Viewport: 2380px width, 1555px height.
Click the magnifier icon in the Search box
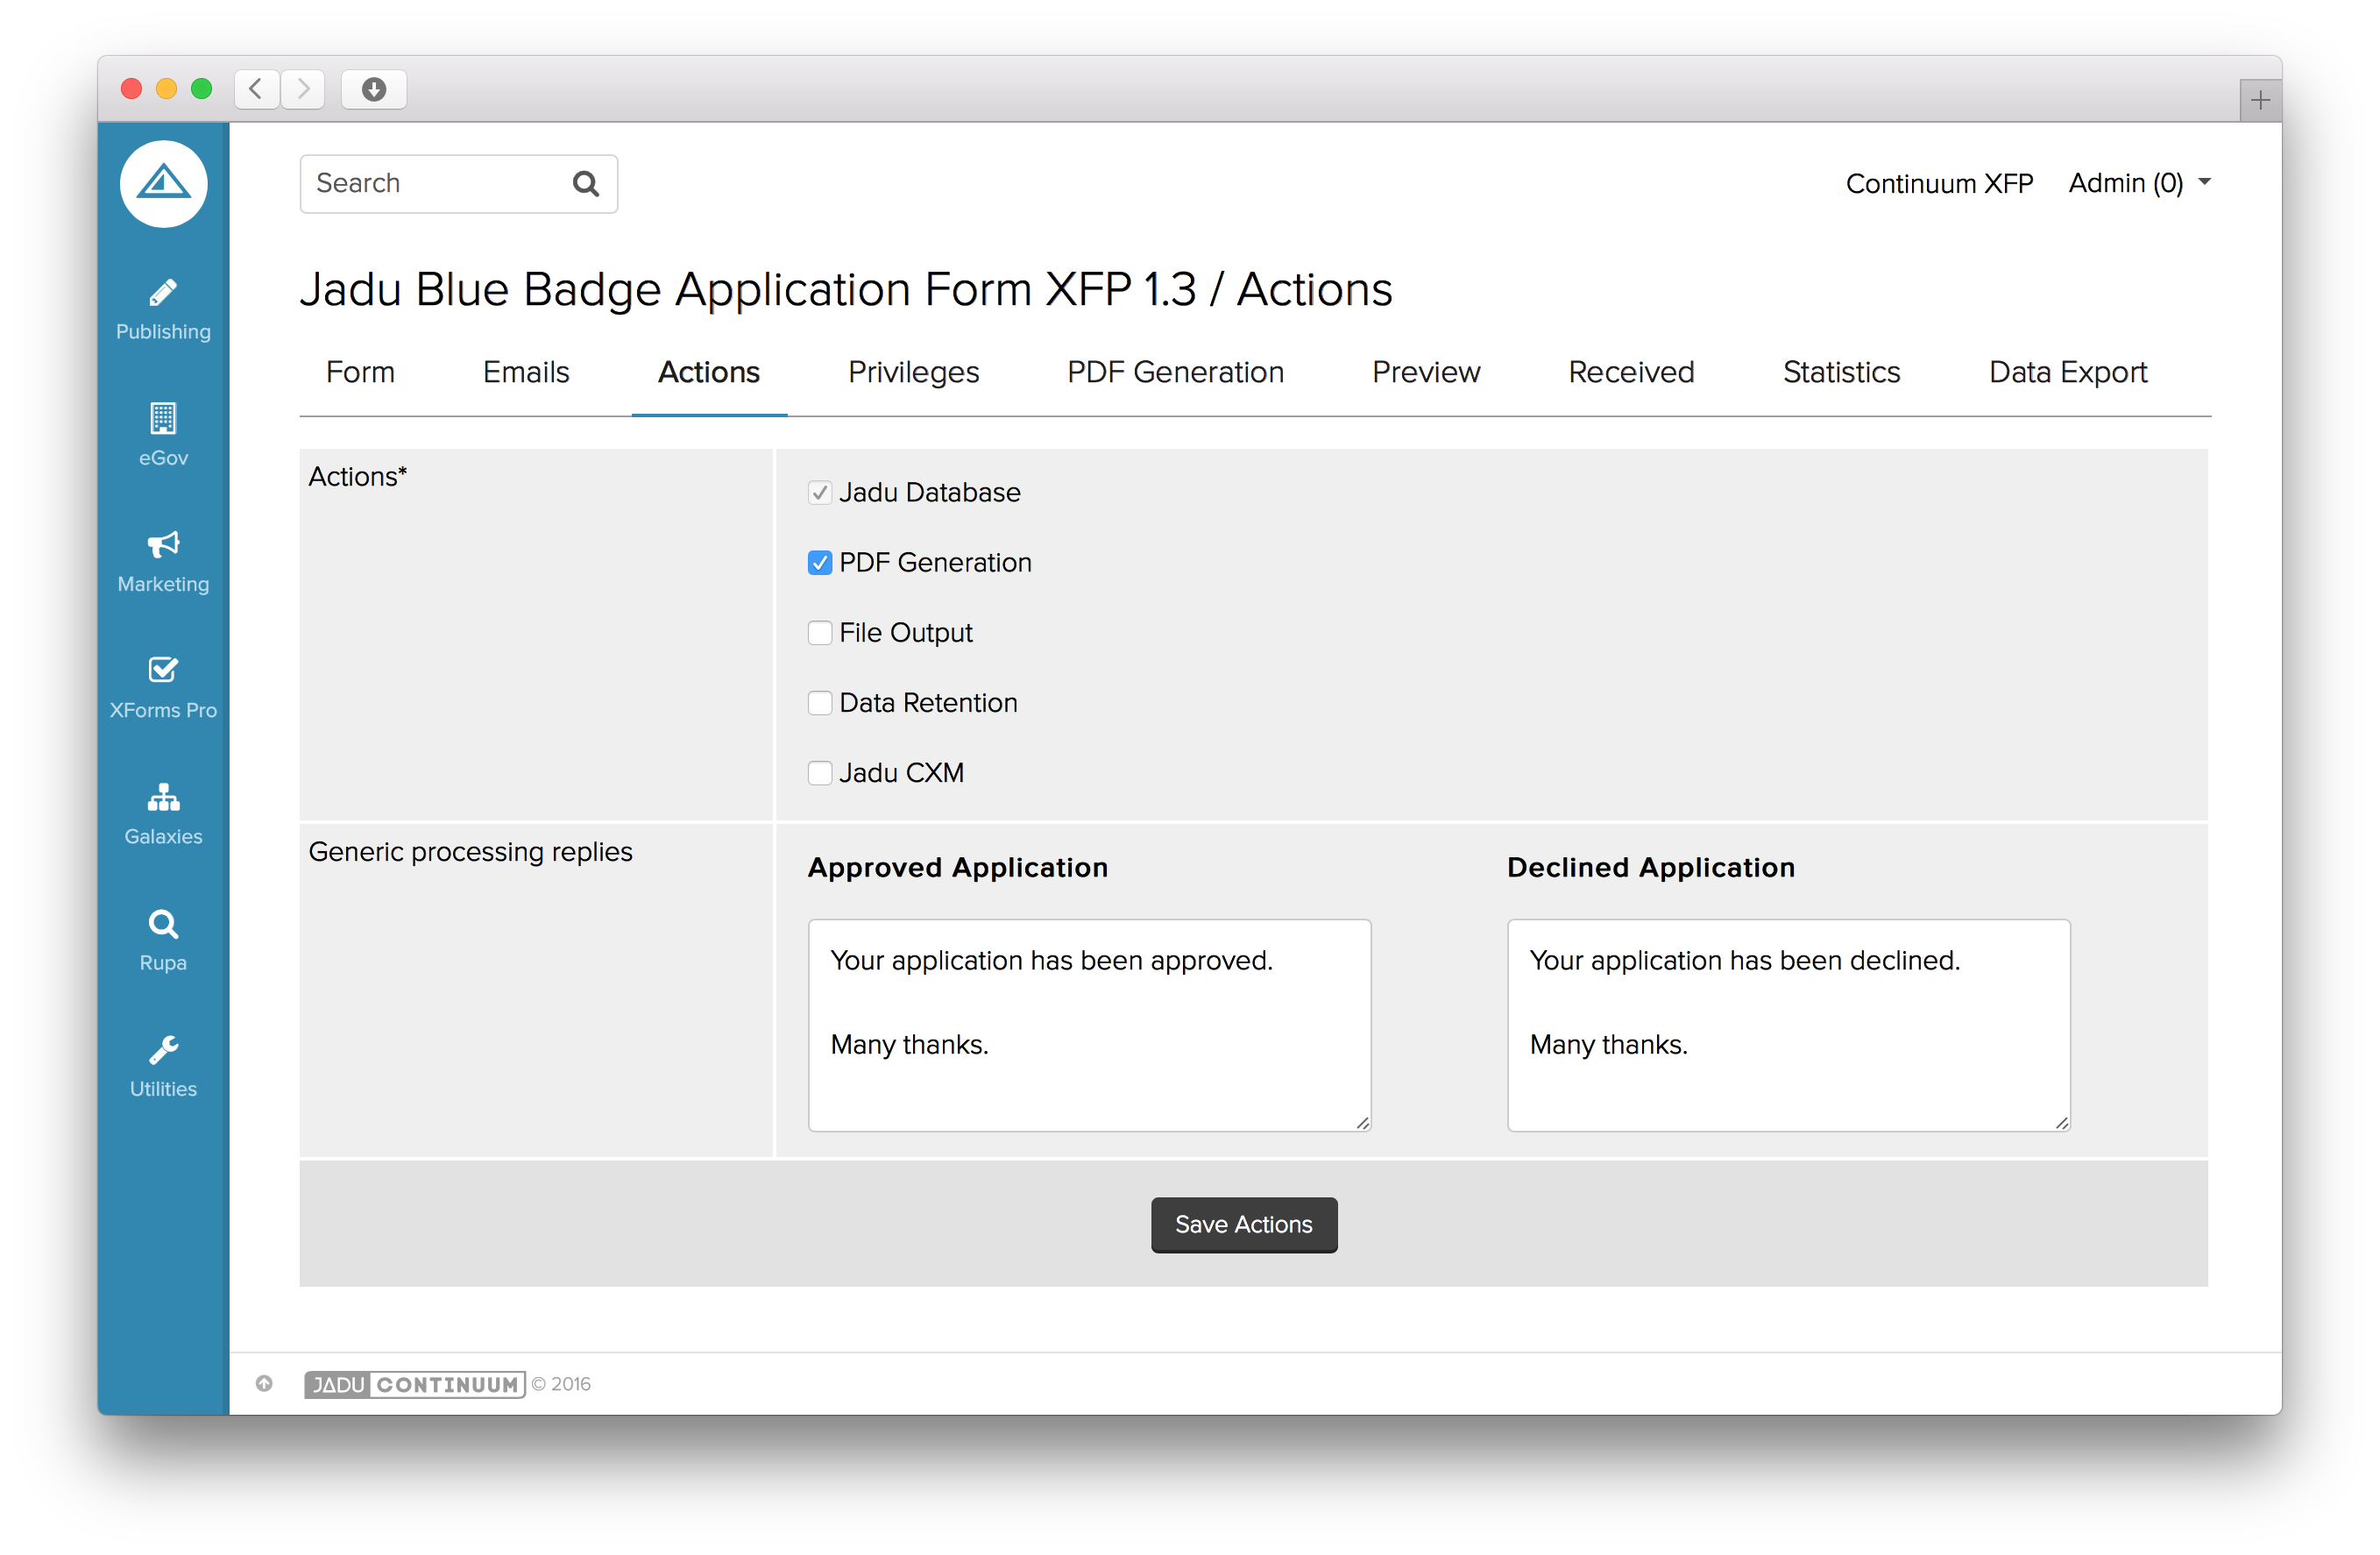point(586,184)
